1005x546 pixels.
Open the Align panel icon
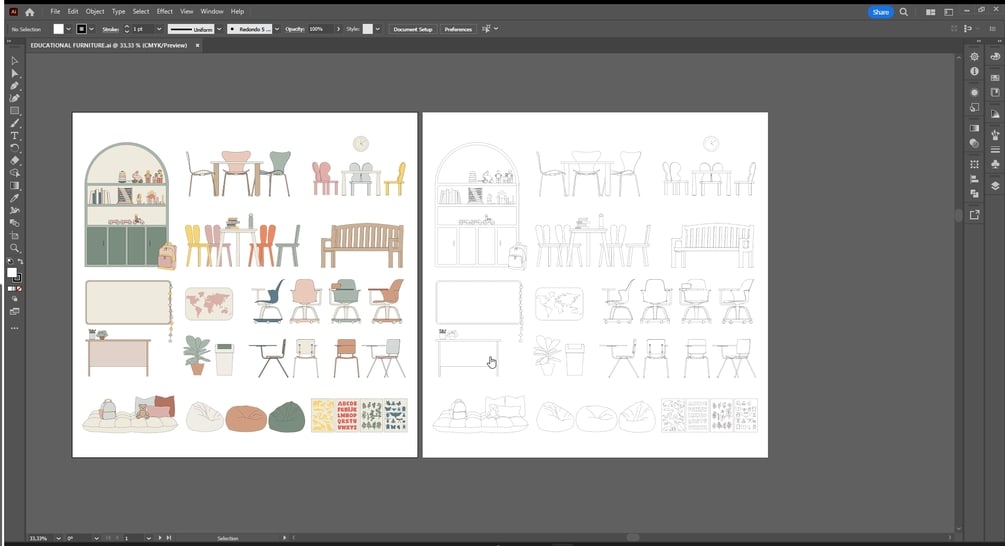coord(974,179)
